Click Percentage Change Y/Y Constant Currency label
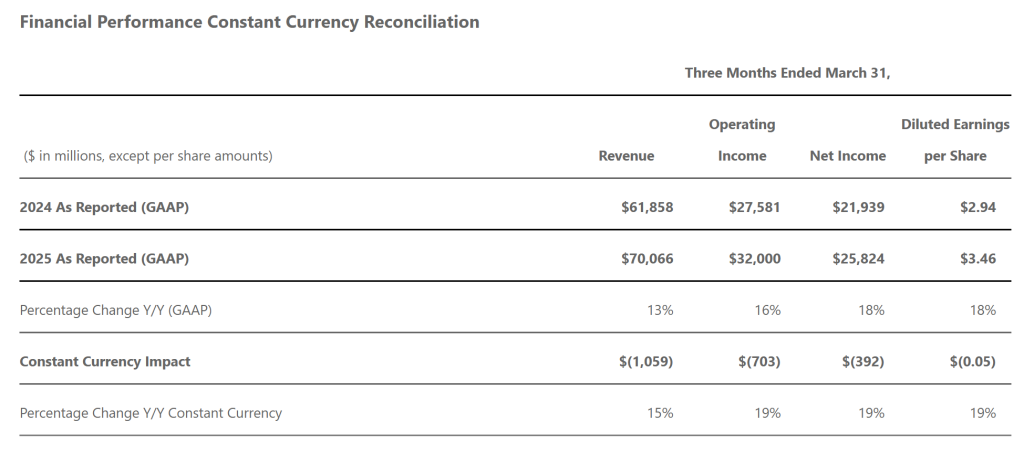 151,413
